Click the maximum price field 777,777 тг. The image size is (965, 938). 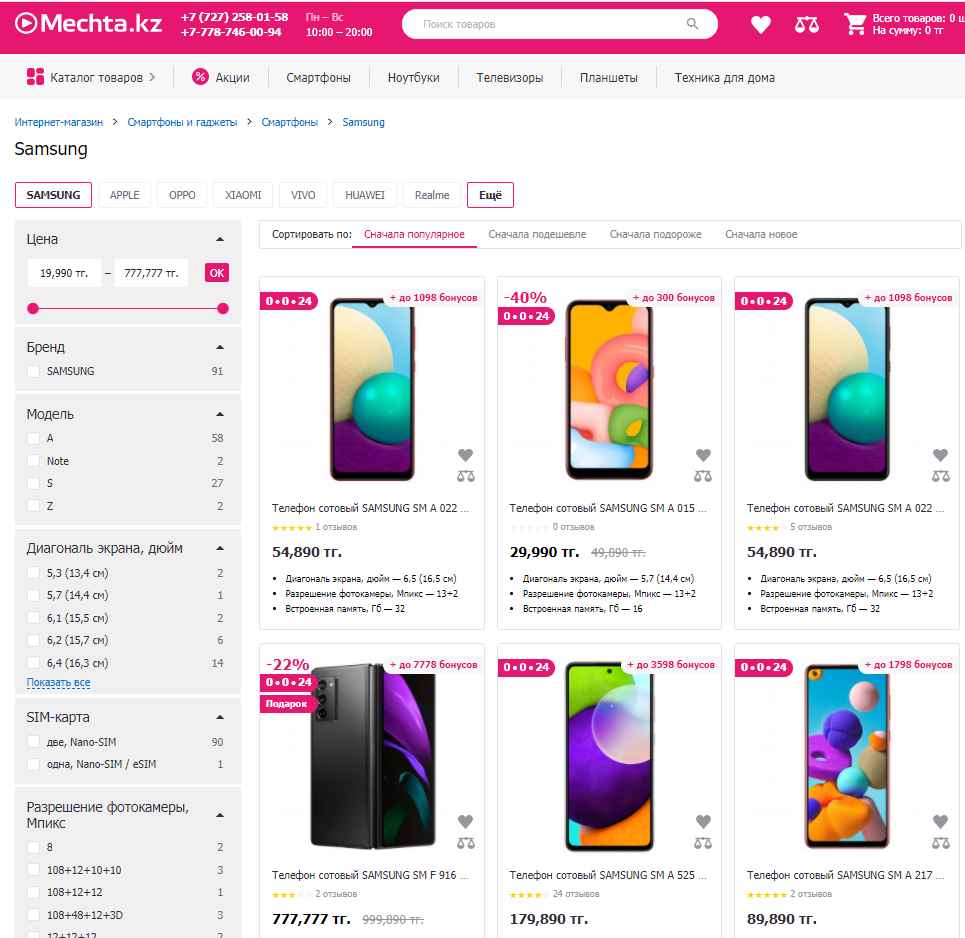tap(151, 273)
